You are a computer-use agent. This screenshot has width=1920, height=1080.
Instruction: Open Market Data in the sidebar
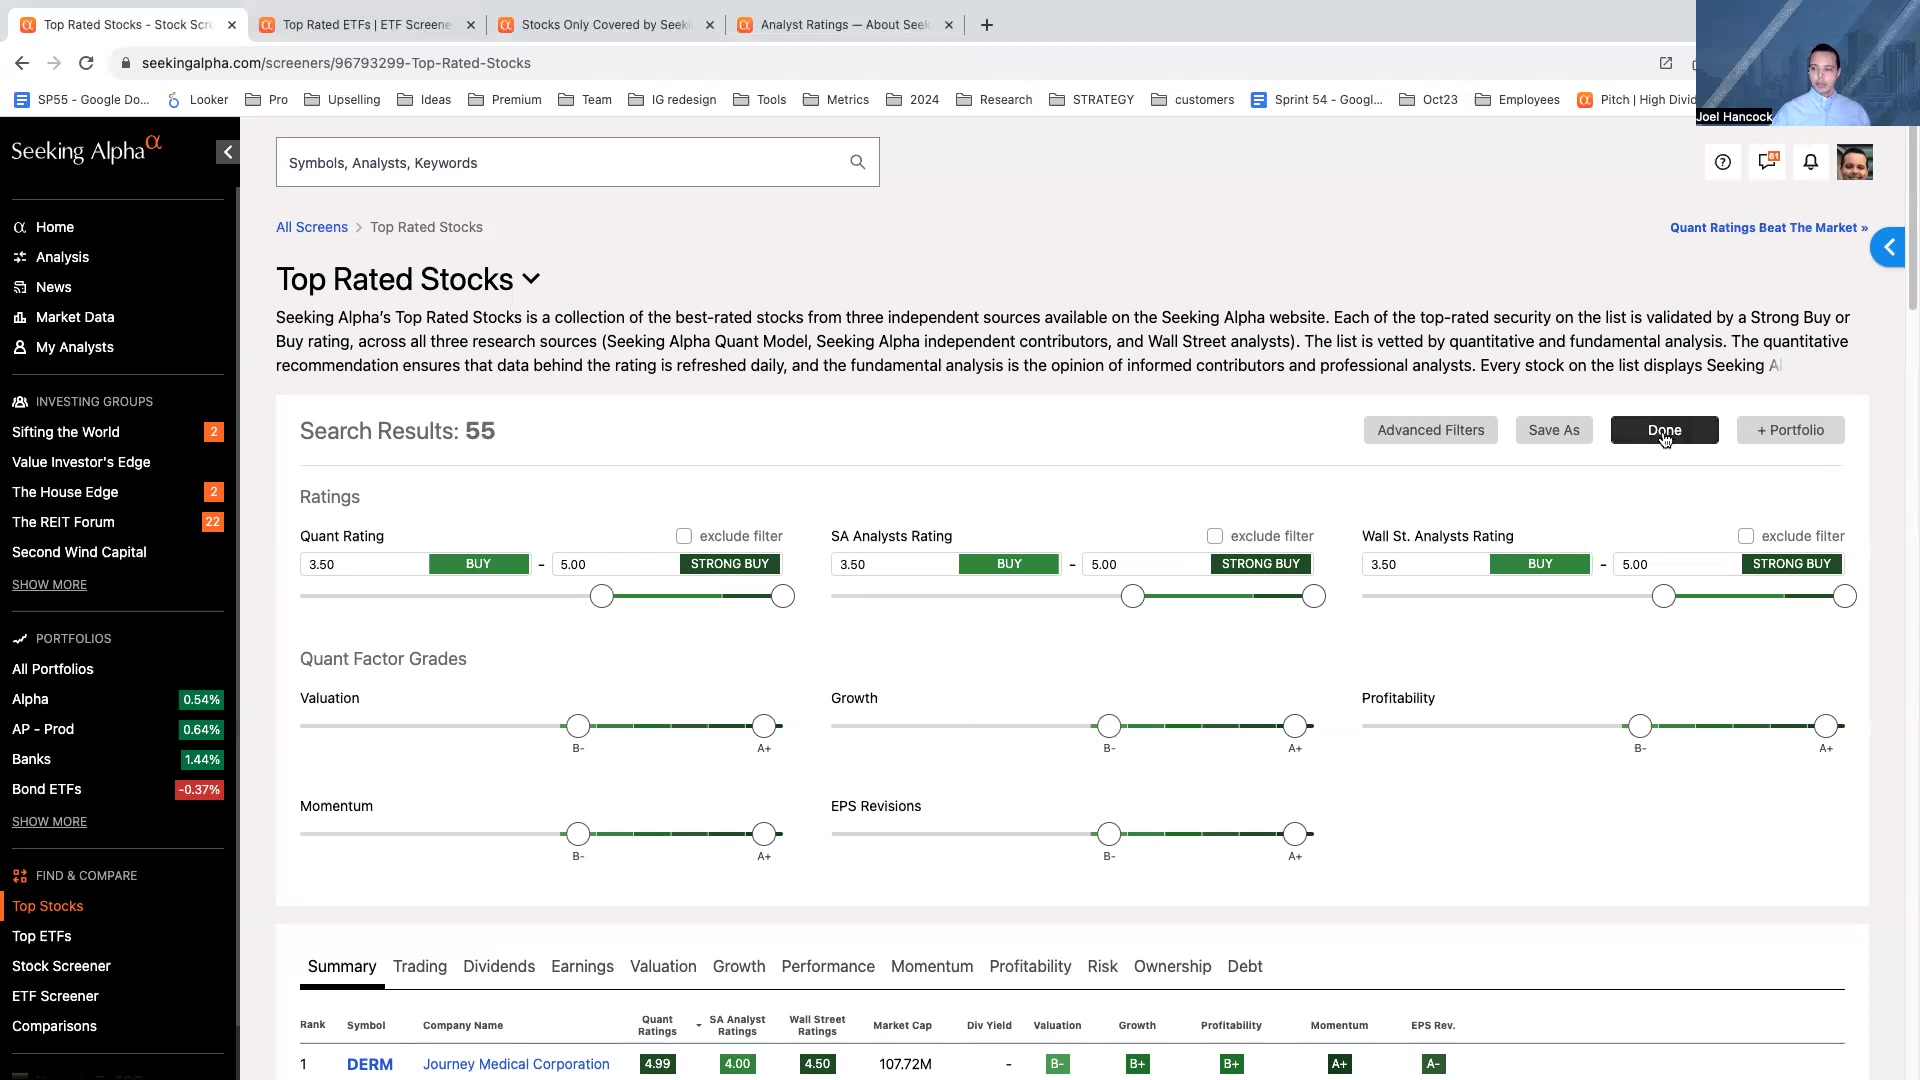(x=75, y=317)
